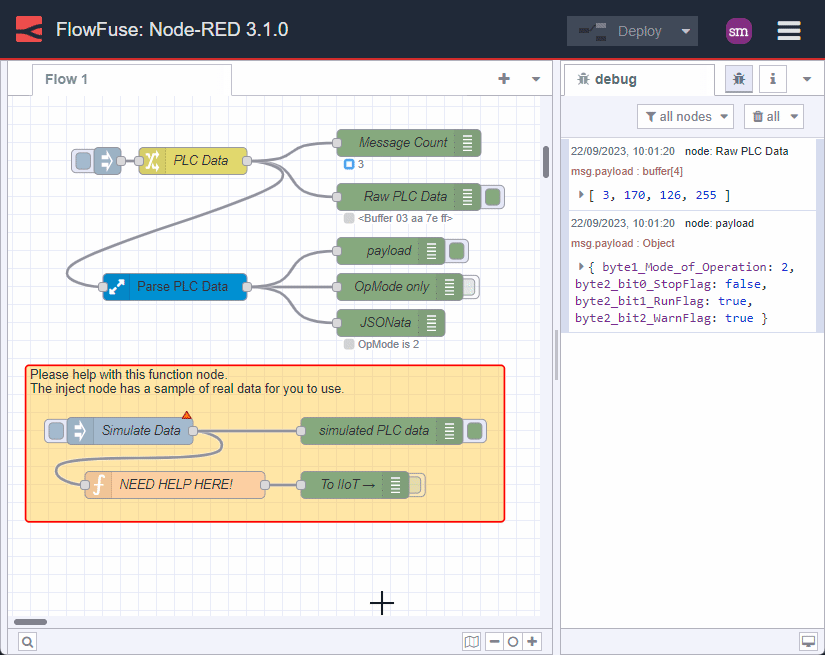Open debug in new window icon
The width and height of the screenshot is (825, 655).
click(x=807, y=642)
